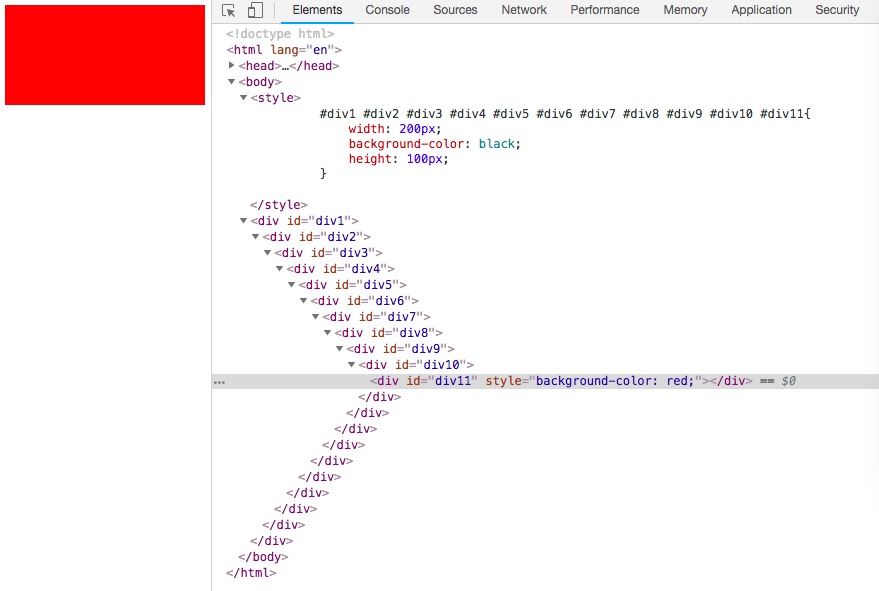Select the div id="div6" tag
Image resolution: width=879 pixels, height=591 pixels.
pyautogui.click(x=364, y=301)
